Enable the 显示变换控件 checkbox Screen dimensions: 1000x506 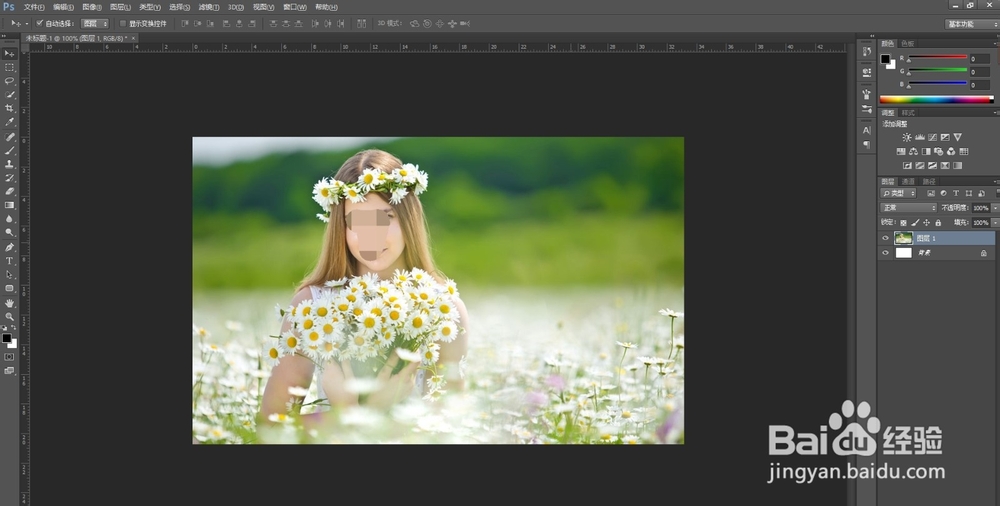(x=123, y=23)
